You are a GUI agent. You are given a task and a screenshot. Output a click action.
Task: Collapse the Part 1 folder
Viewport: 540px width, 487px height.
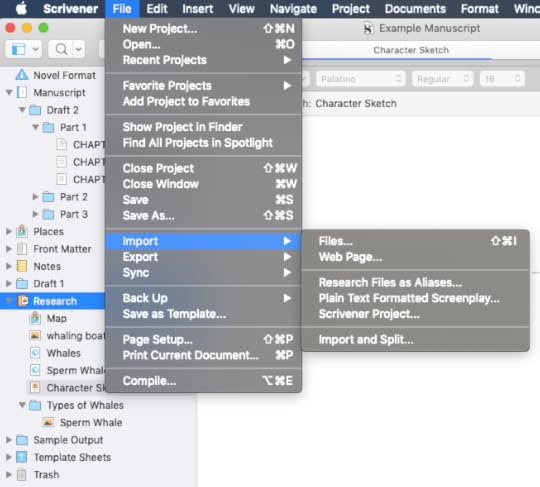tap(35, 127)
